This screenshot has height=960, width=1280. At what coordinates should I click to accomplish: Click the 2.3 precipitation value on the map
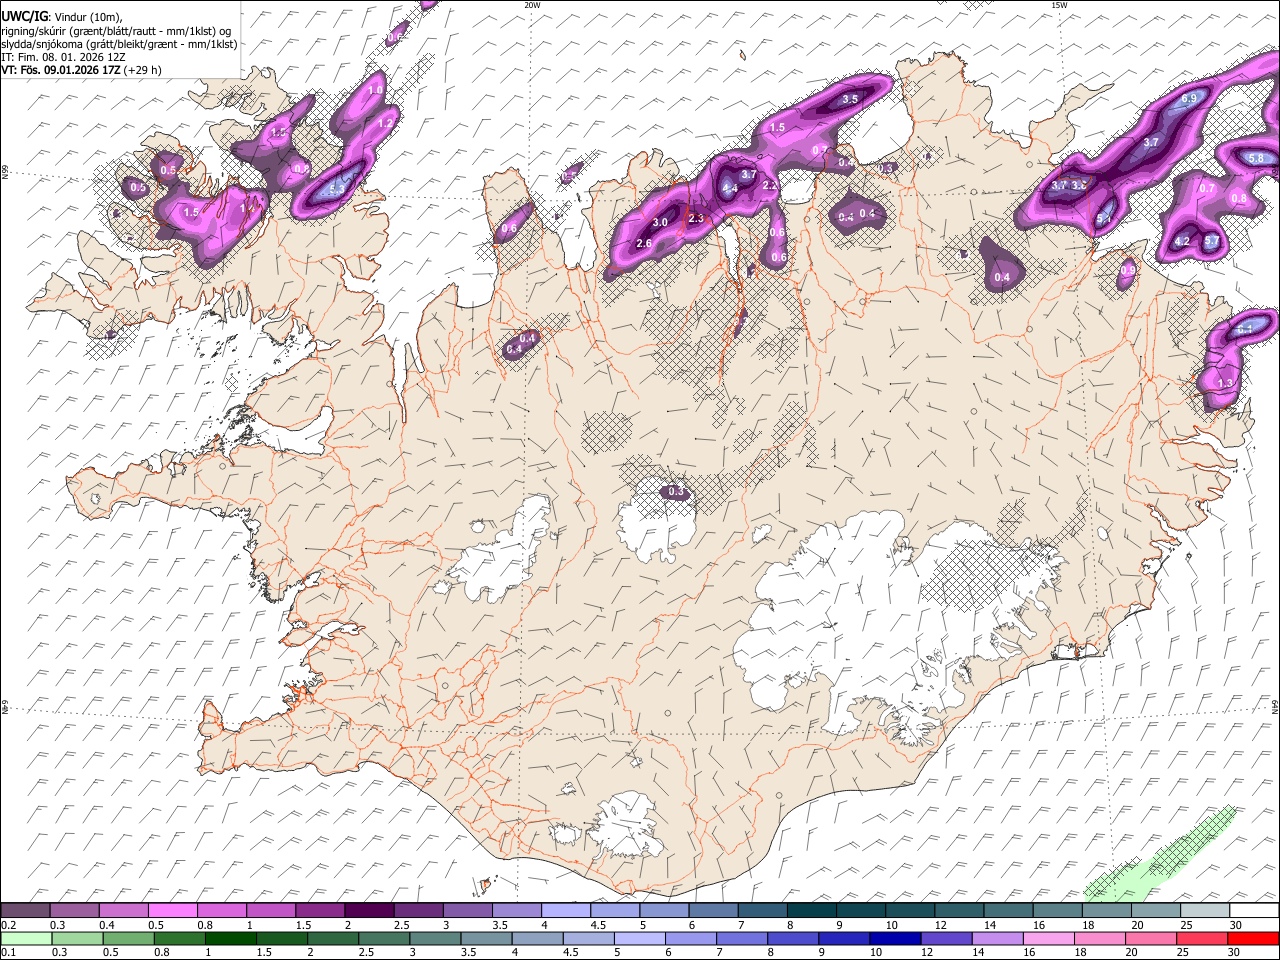pyautogui.click(x=696, y=218)
